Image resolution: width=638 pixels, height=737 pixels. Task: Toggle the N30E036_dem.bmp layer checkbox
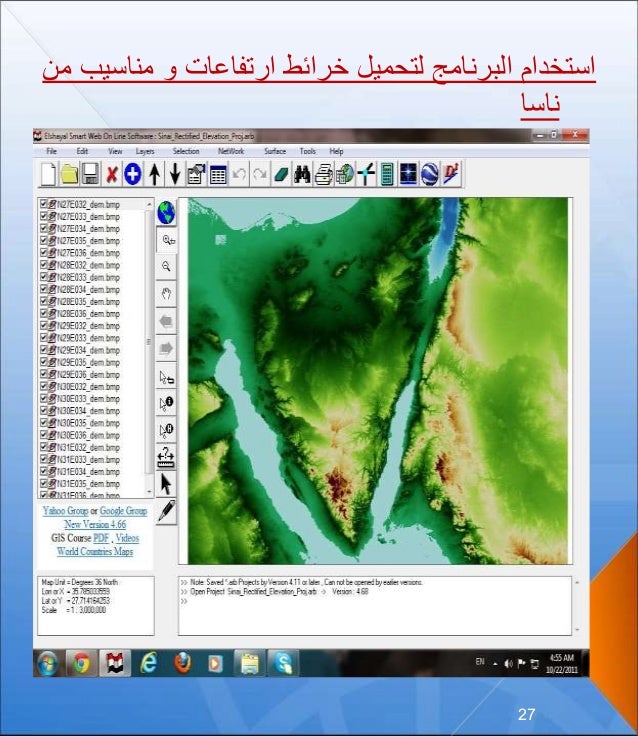(x=44, y=435)
